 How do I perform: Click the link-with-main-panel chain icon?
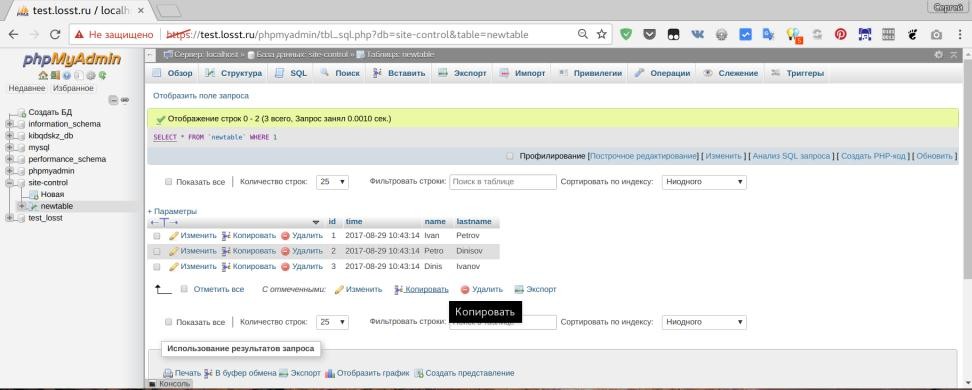[x=125, y=100]
